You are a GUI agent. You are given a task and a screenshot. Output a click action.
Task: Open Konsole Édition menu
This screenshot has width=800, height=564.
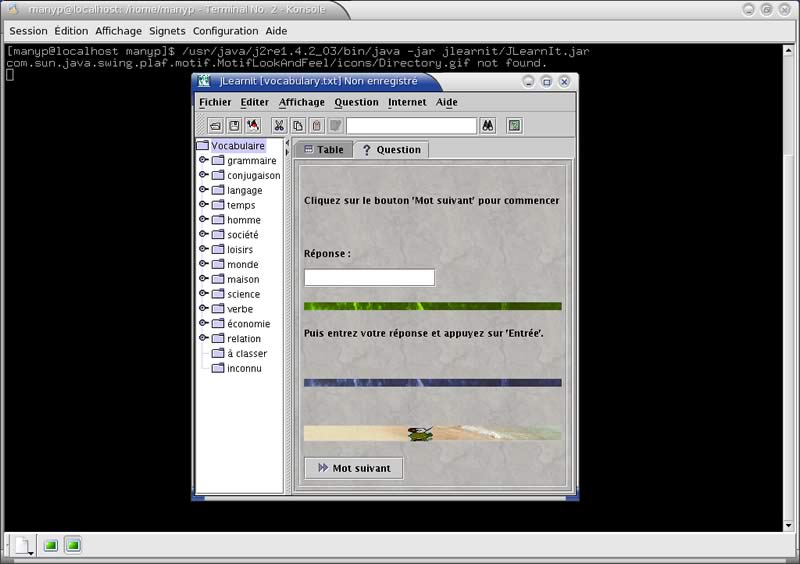tap(71, 31)
